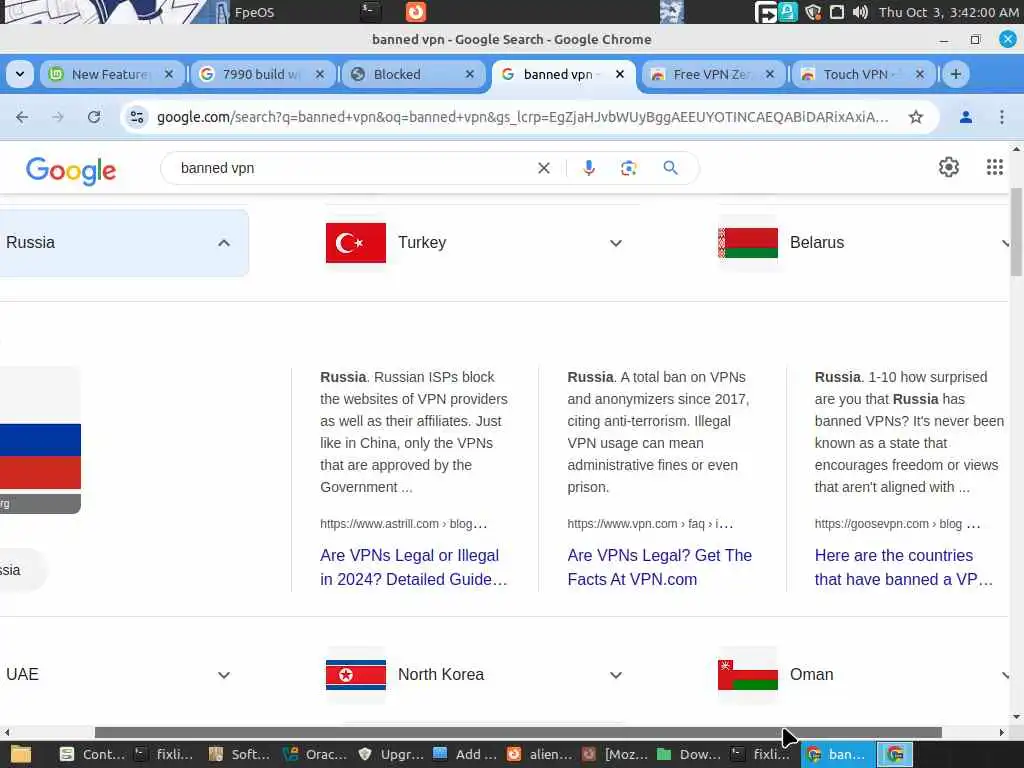
Task: Expand the Turkey section
Action: [615, 243]
